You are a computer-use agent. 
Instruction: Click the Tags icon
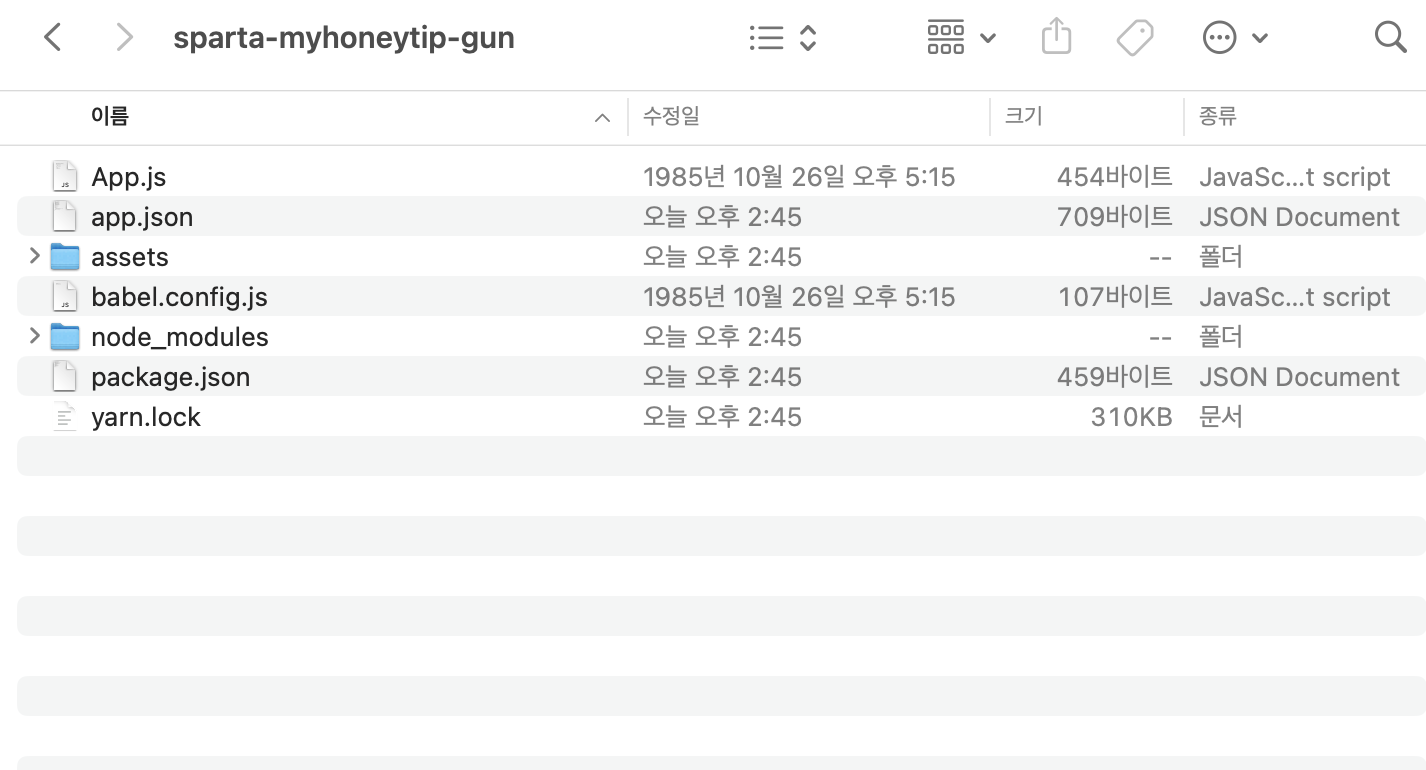click(1135, 38)
